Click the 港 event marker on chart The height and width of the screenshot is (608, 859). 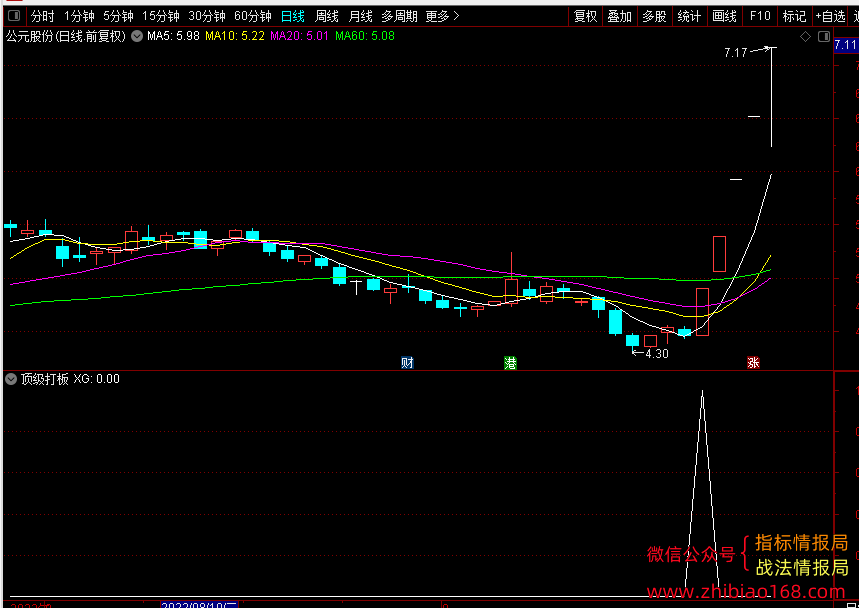tap(510, 363)
